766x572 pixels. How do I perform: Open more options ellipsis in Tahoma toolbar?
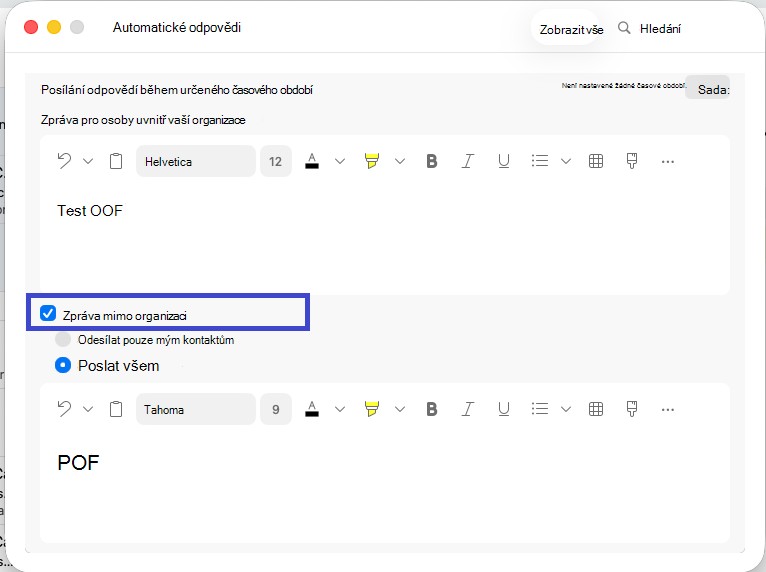668,410
